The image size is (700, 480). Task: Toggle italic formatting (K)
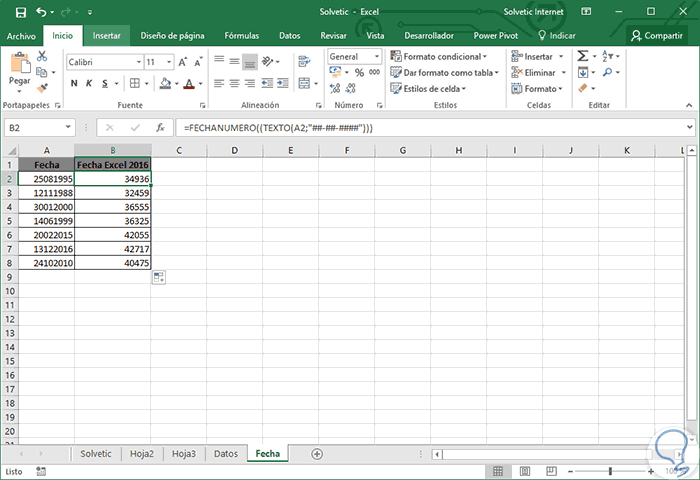tap(89, 84)
